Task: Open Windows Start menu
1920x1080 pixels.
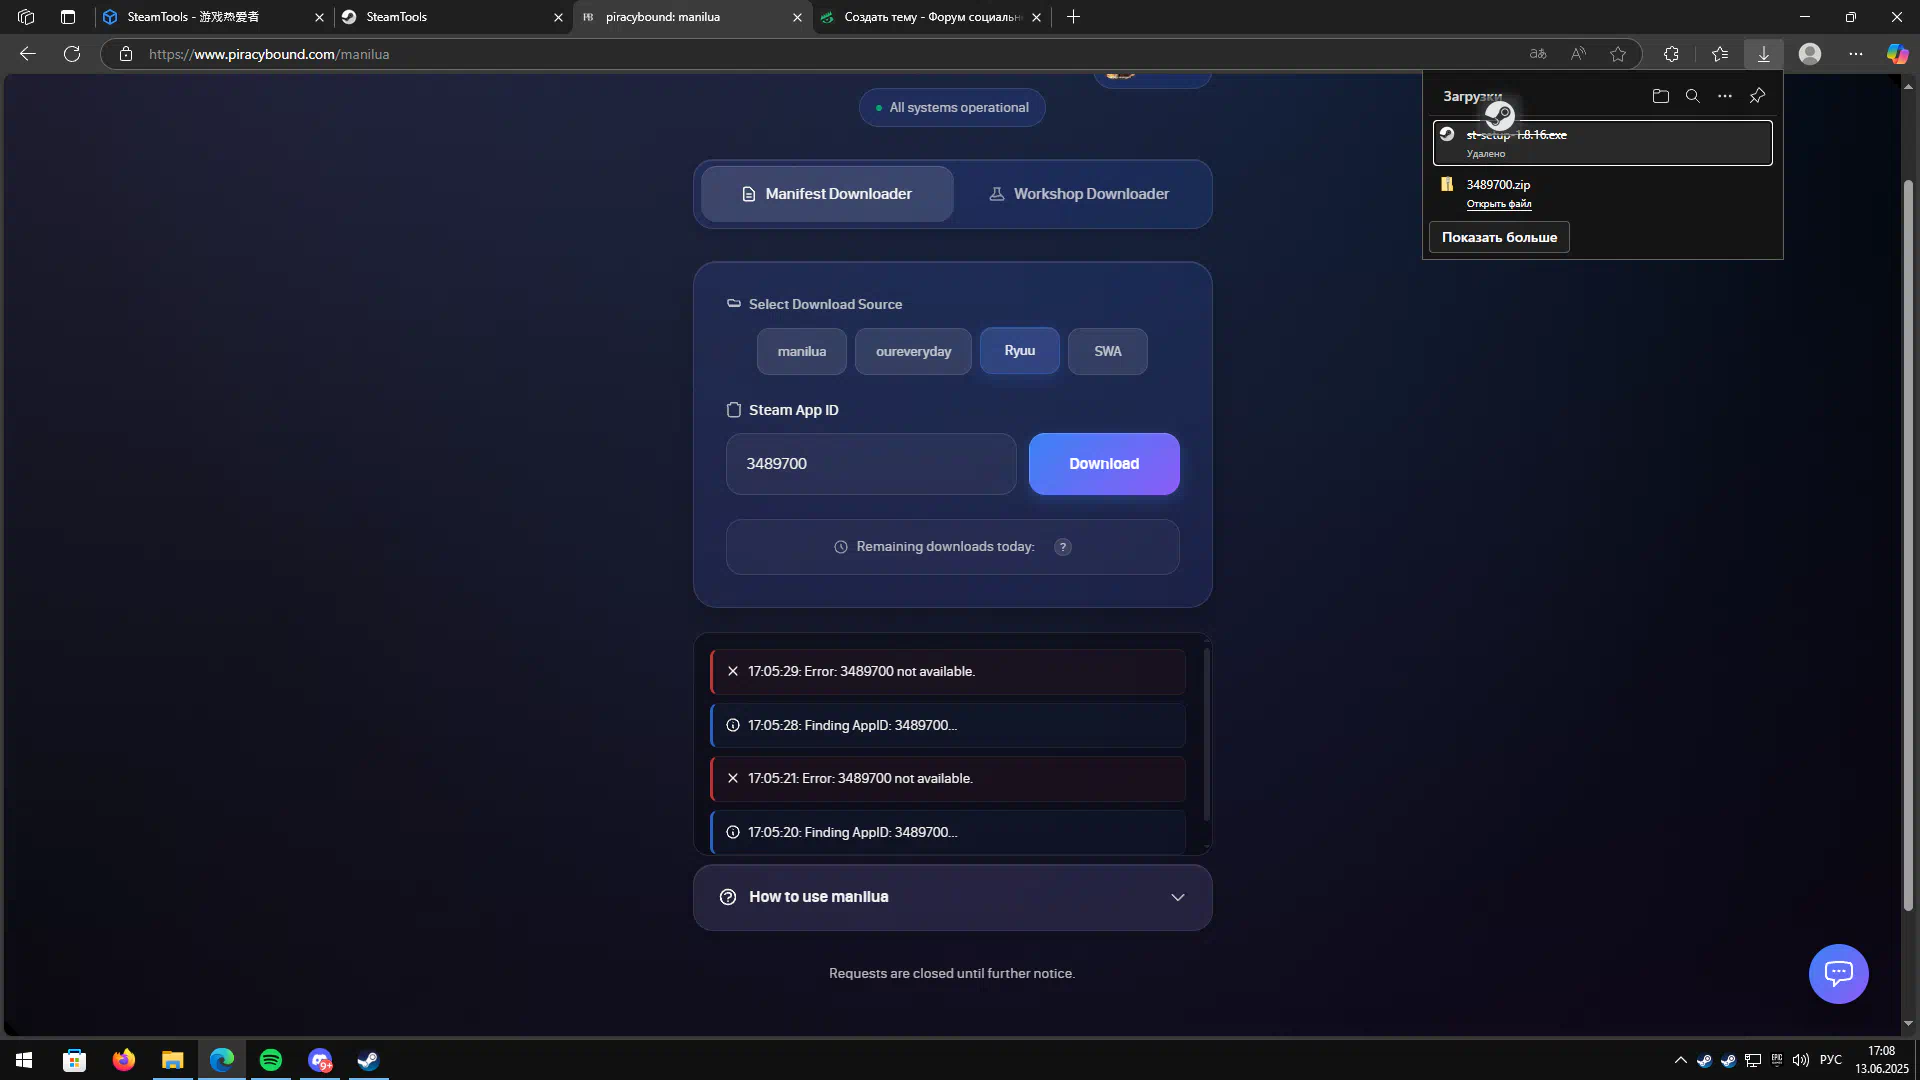Action: (x=24, y=1060)
